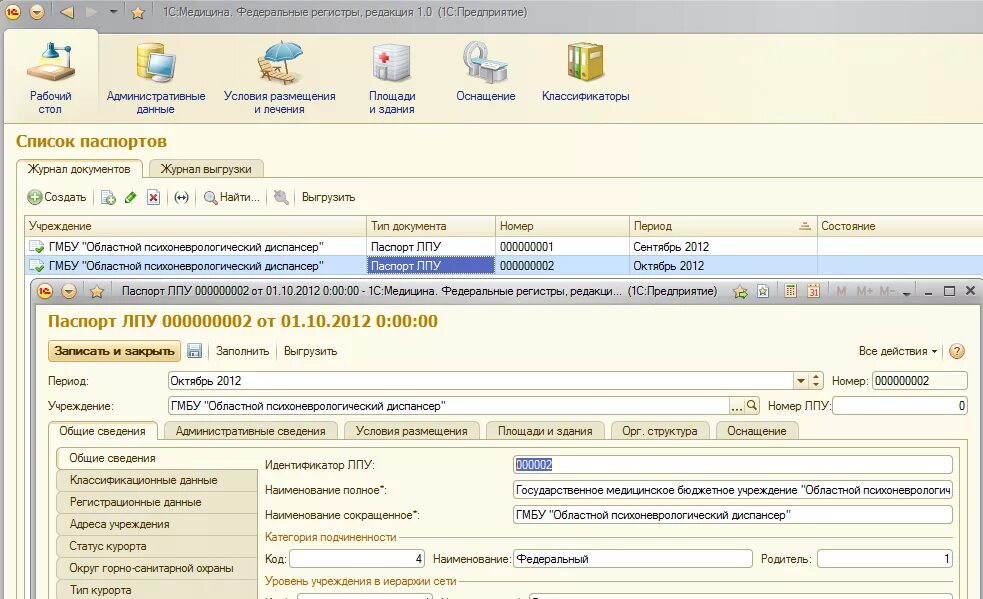This screenshot has height=599, width=983.
Task: Click the M+ memory button
Action: tap(865, 291)
